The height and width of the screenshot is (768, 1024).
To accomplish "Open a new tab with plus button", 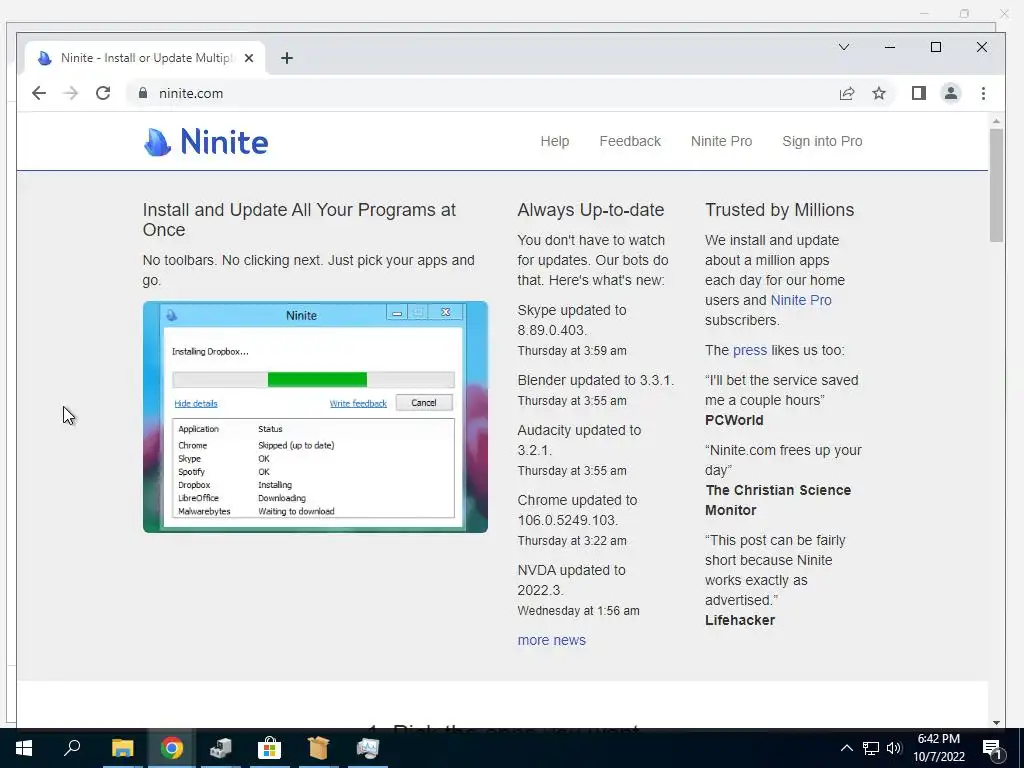I will coord(287,58).
